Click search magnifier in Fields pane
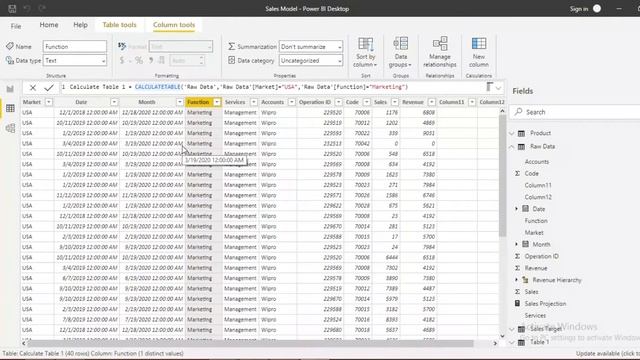640x360 pixels. (x=518, y=111)
